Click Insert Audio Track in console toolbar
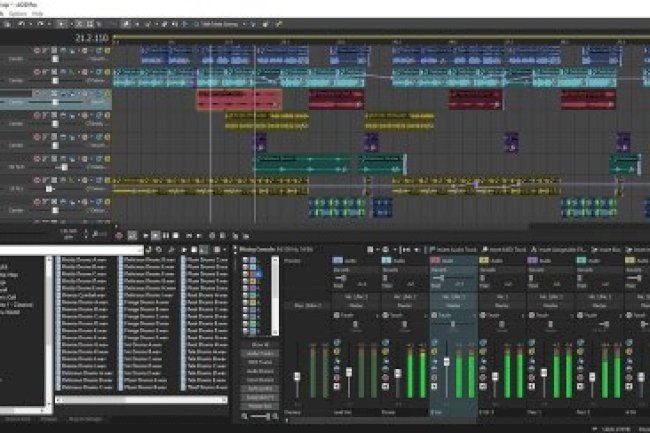650x433 pixels. 453,249
